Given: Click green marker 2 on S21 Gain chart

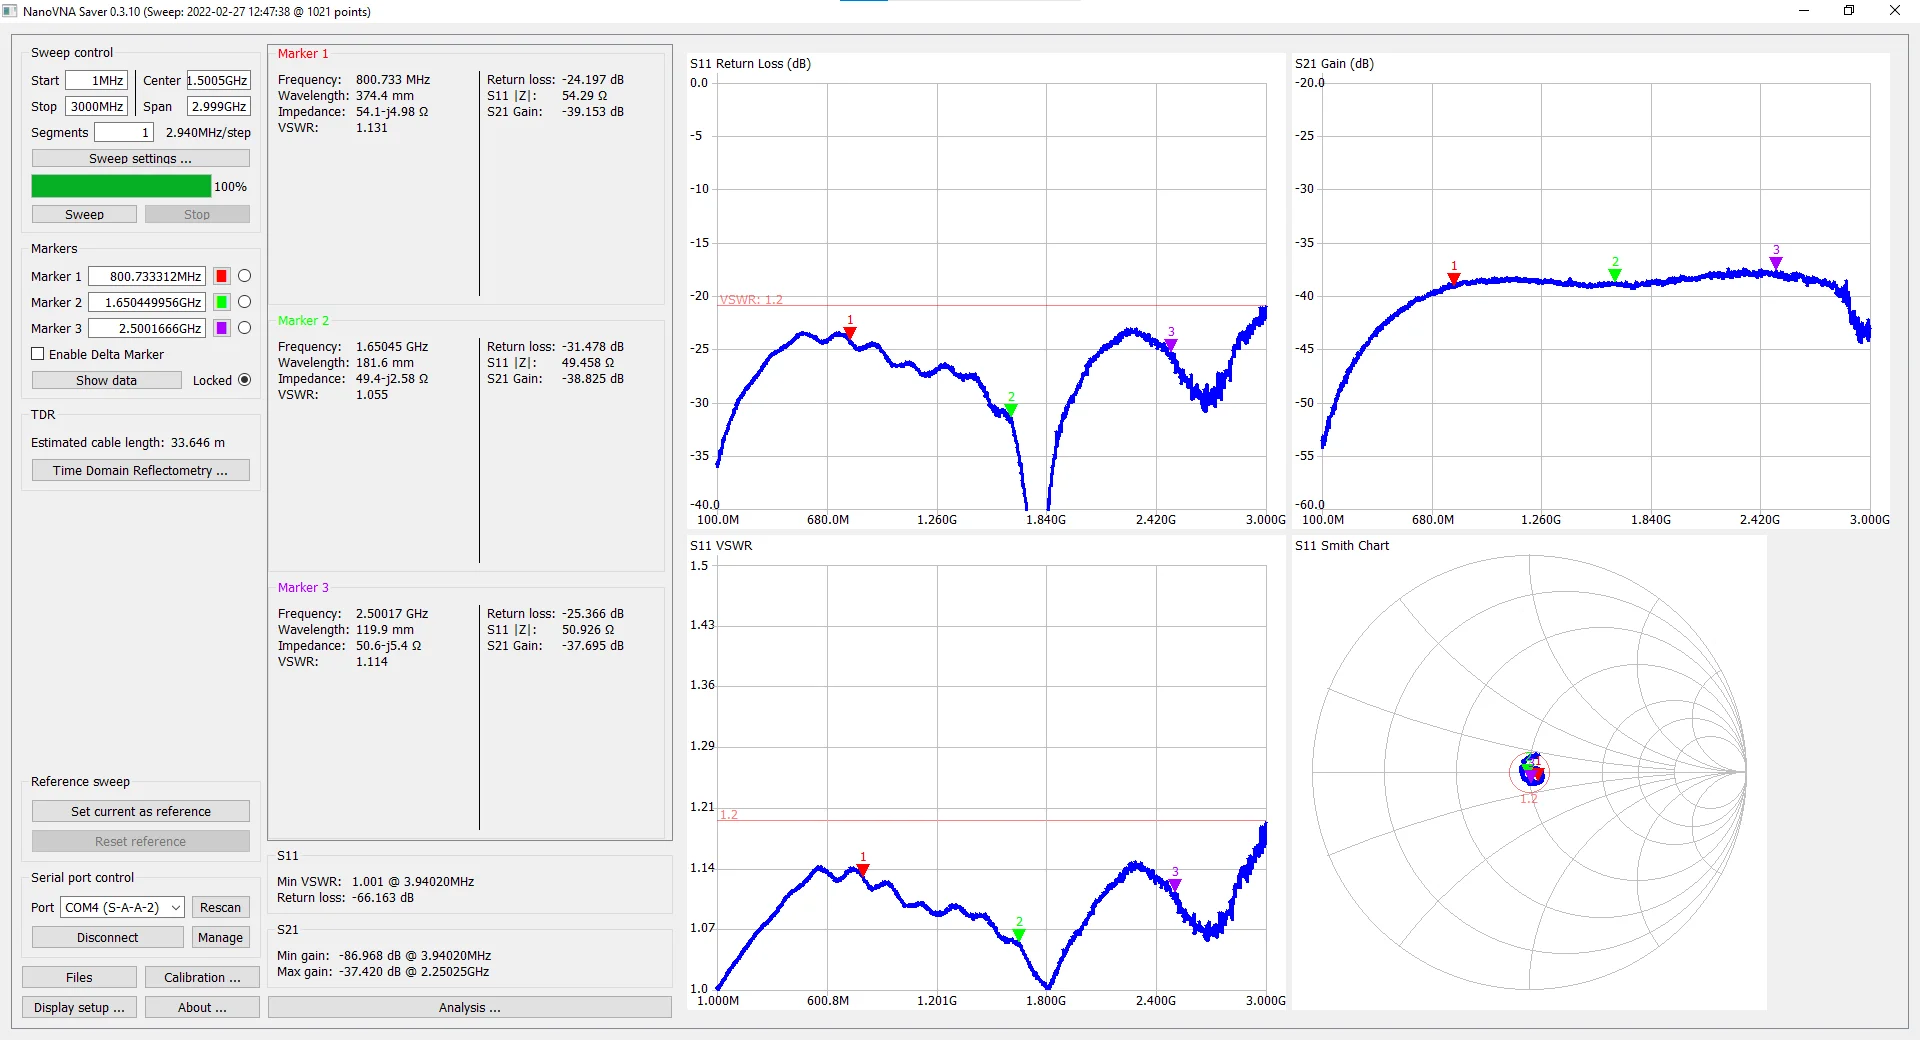Looking at the screenshot, I should click(1615, 274).
